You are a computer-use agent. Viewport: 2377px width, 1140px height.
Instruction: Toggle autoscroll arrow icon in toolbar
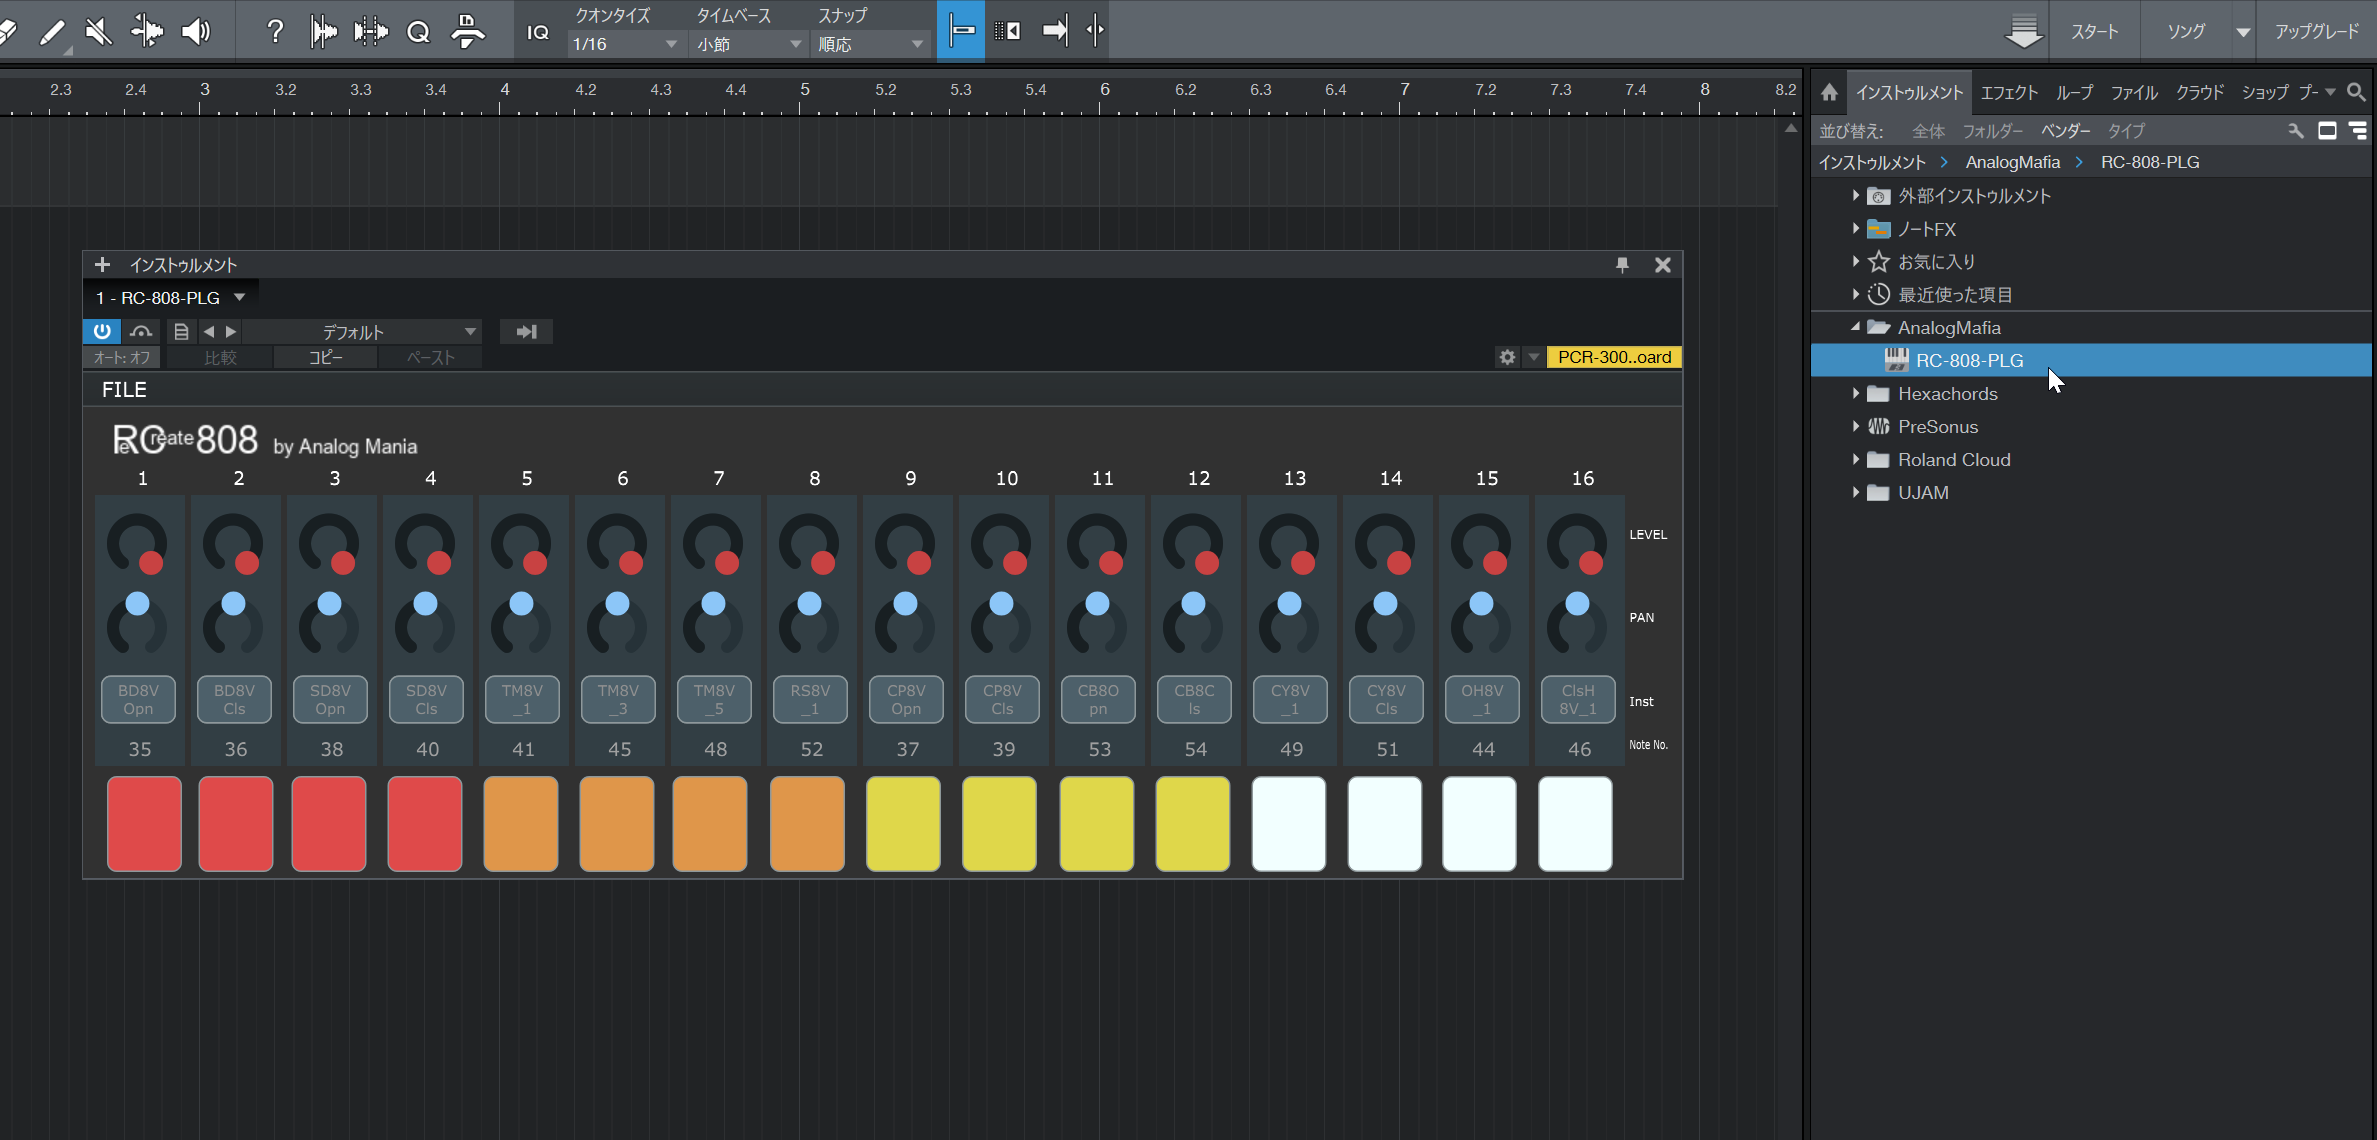pyautogui.click(x=1054, y=31)
